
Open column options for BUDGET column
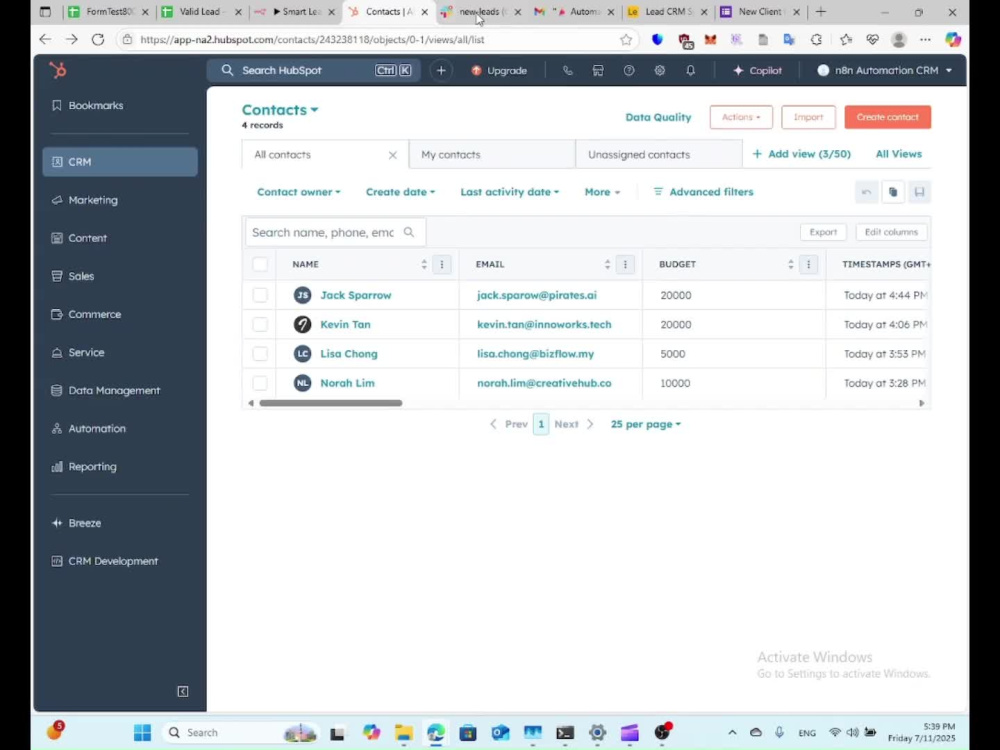(808, 264)
